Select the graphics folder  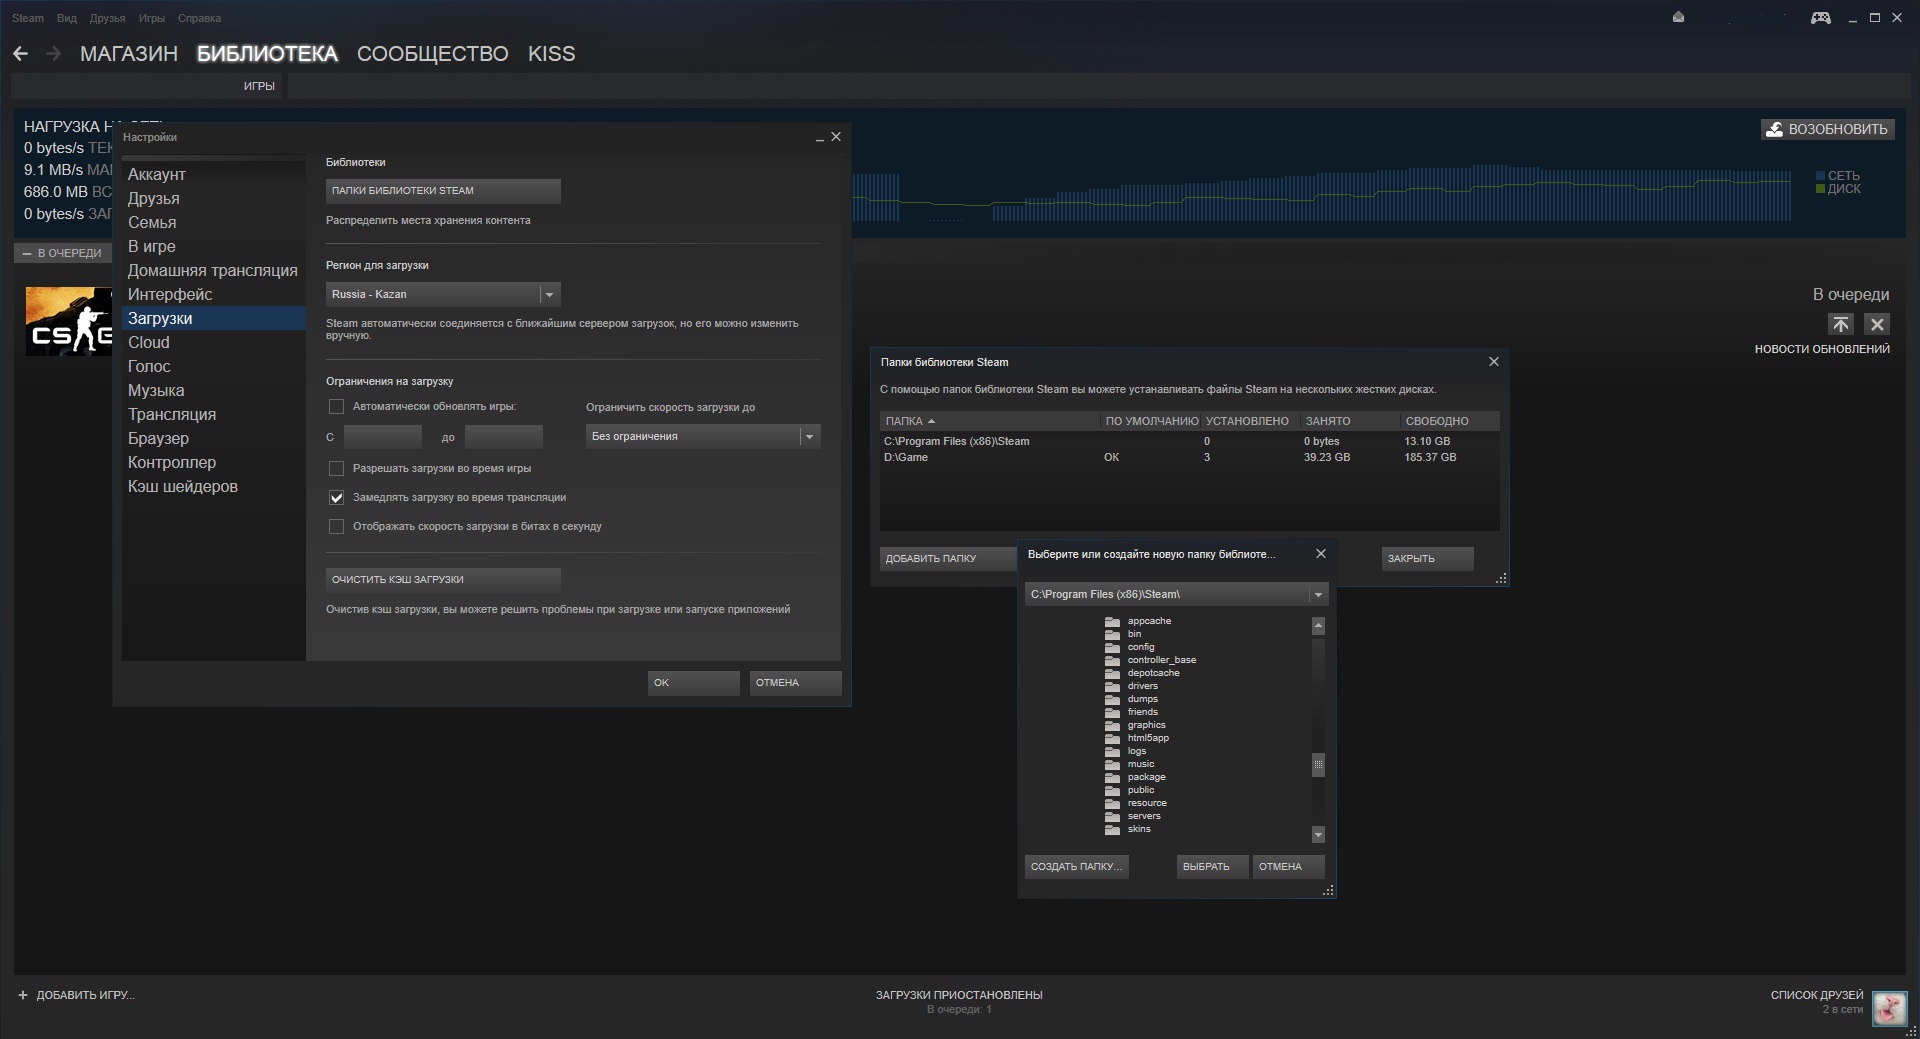click(1146, 725)
